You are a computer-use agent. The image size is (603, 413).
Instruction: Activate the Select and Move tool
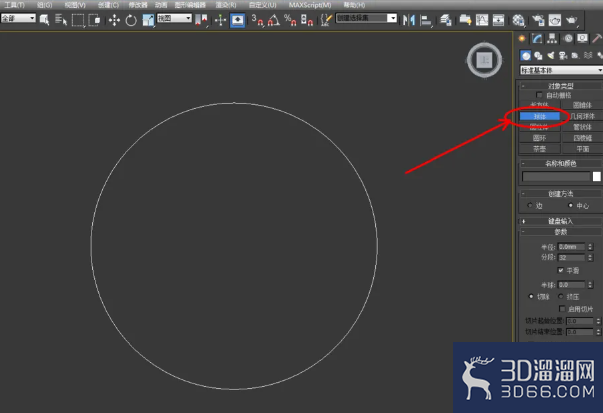pos(114,20)
